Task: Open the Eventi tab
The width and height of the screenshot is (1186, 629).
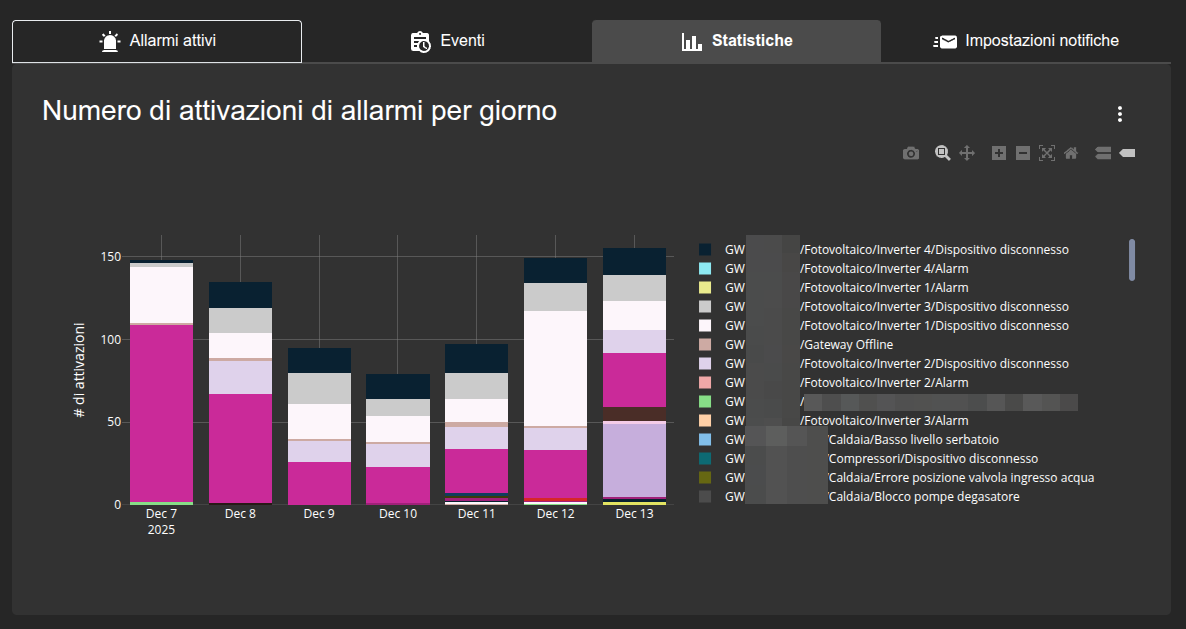Action: click(x=447, y=41)
